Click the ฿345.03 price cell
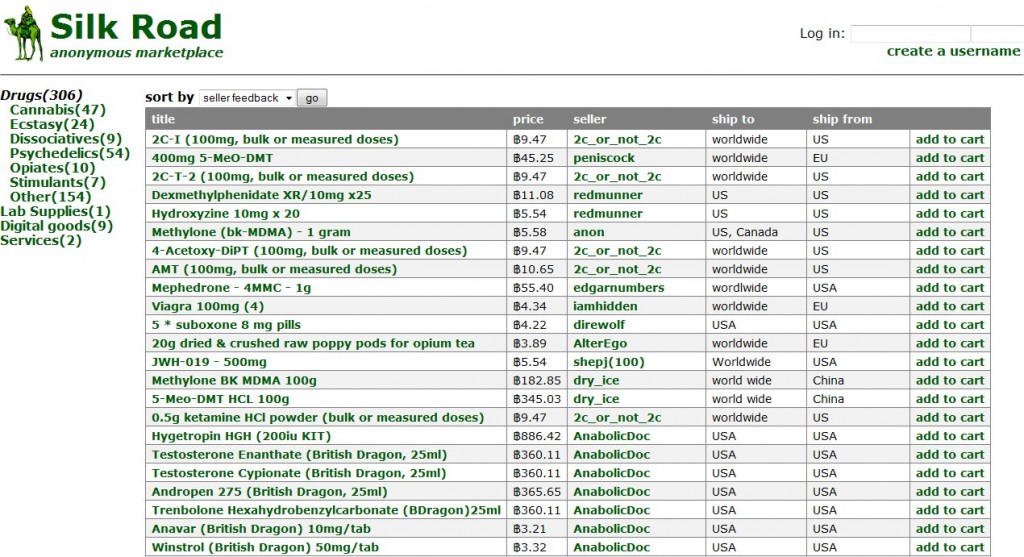This screenshot has width=1024, height=557. [x=537, y=399]
